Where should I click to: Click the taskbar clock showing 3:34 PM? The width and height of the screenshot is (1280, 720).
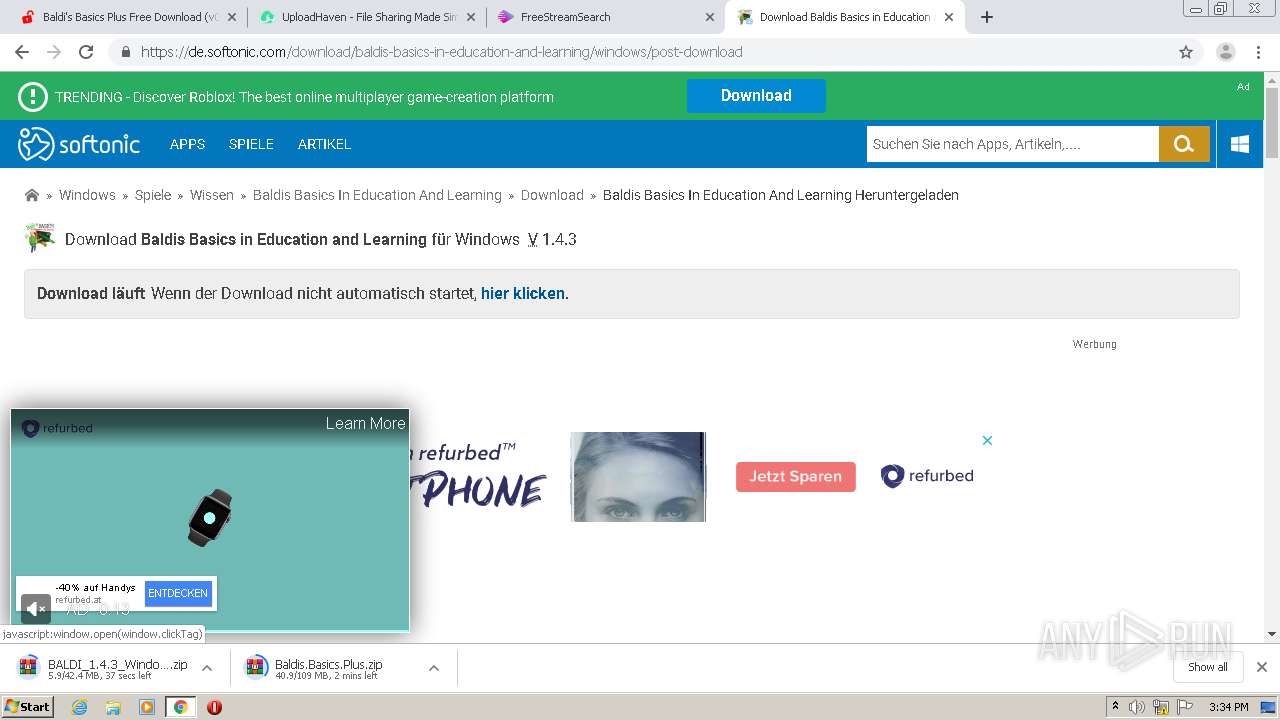pos(1228,707)
